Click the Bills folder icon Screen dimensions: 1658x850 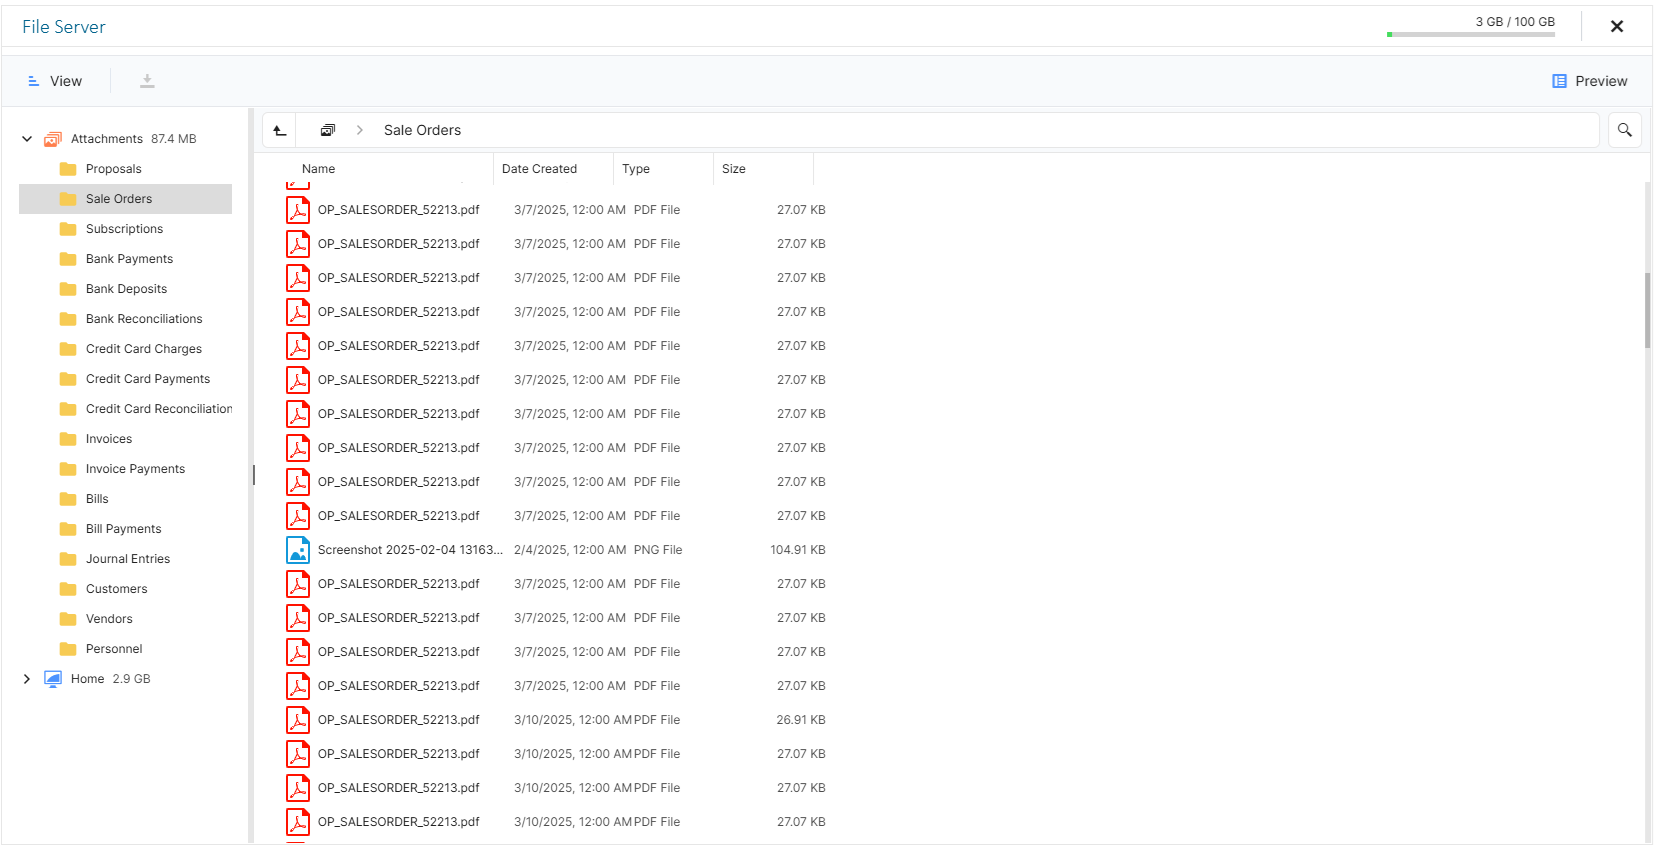point(68,499)
